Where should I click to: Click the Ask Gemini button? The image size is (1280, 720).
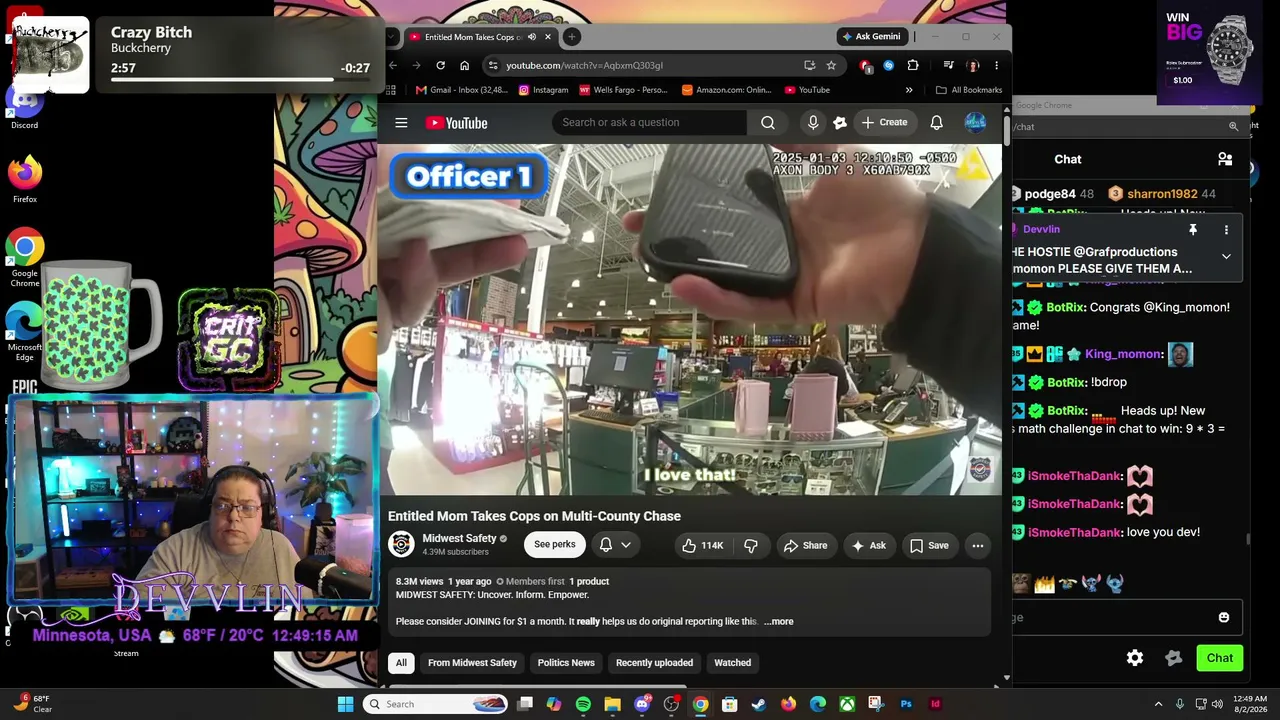[872, 37]
